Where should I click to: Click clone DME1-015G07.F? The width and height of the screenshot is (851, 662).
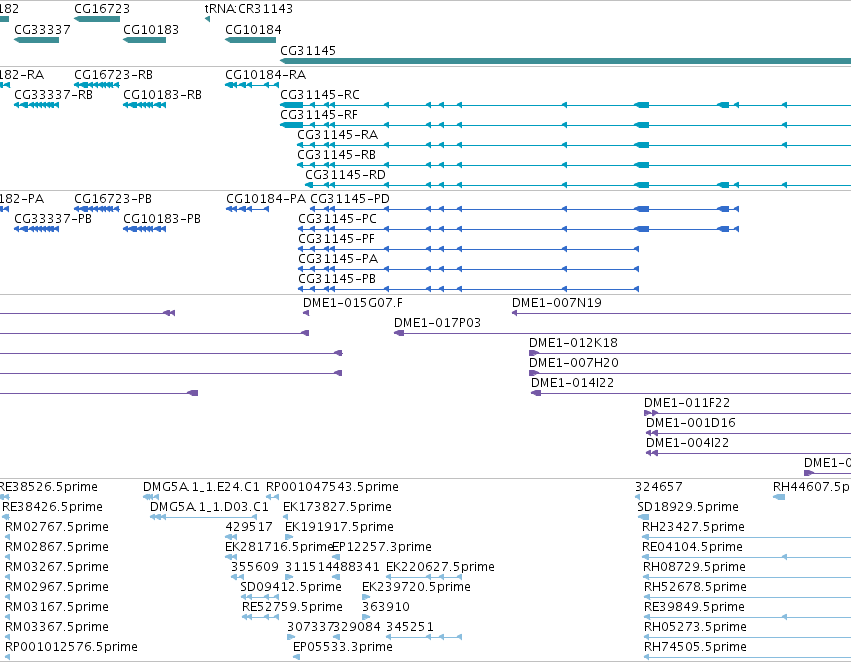pyautogui.click(x=353, y=303)
